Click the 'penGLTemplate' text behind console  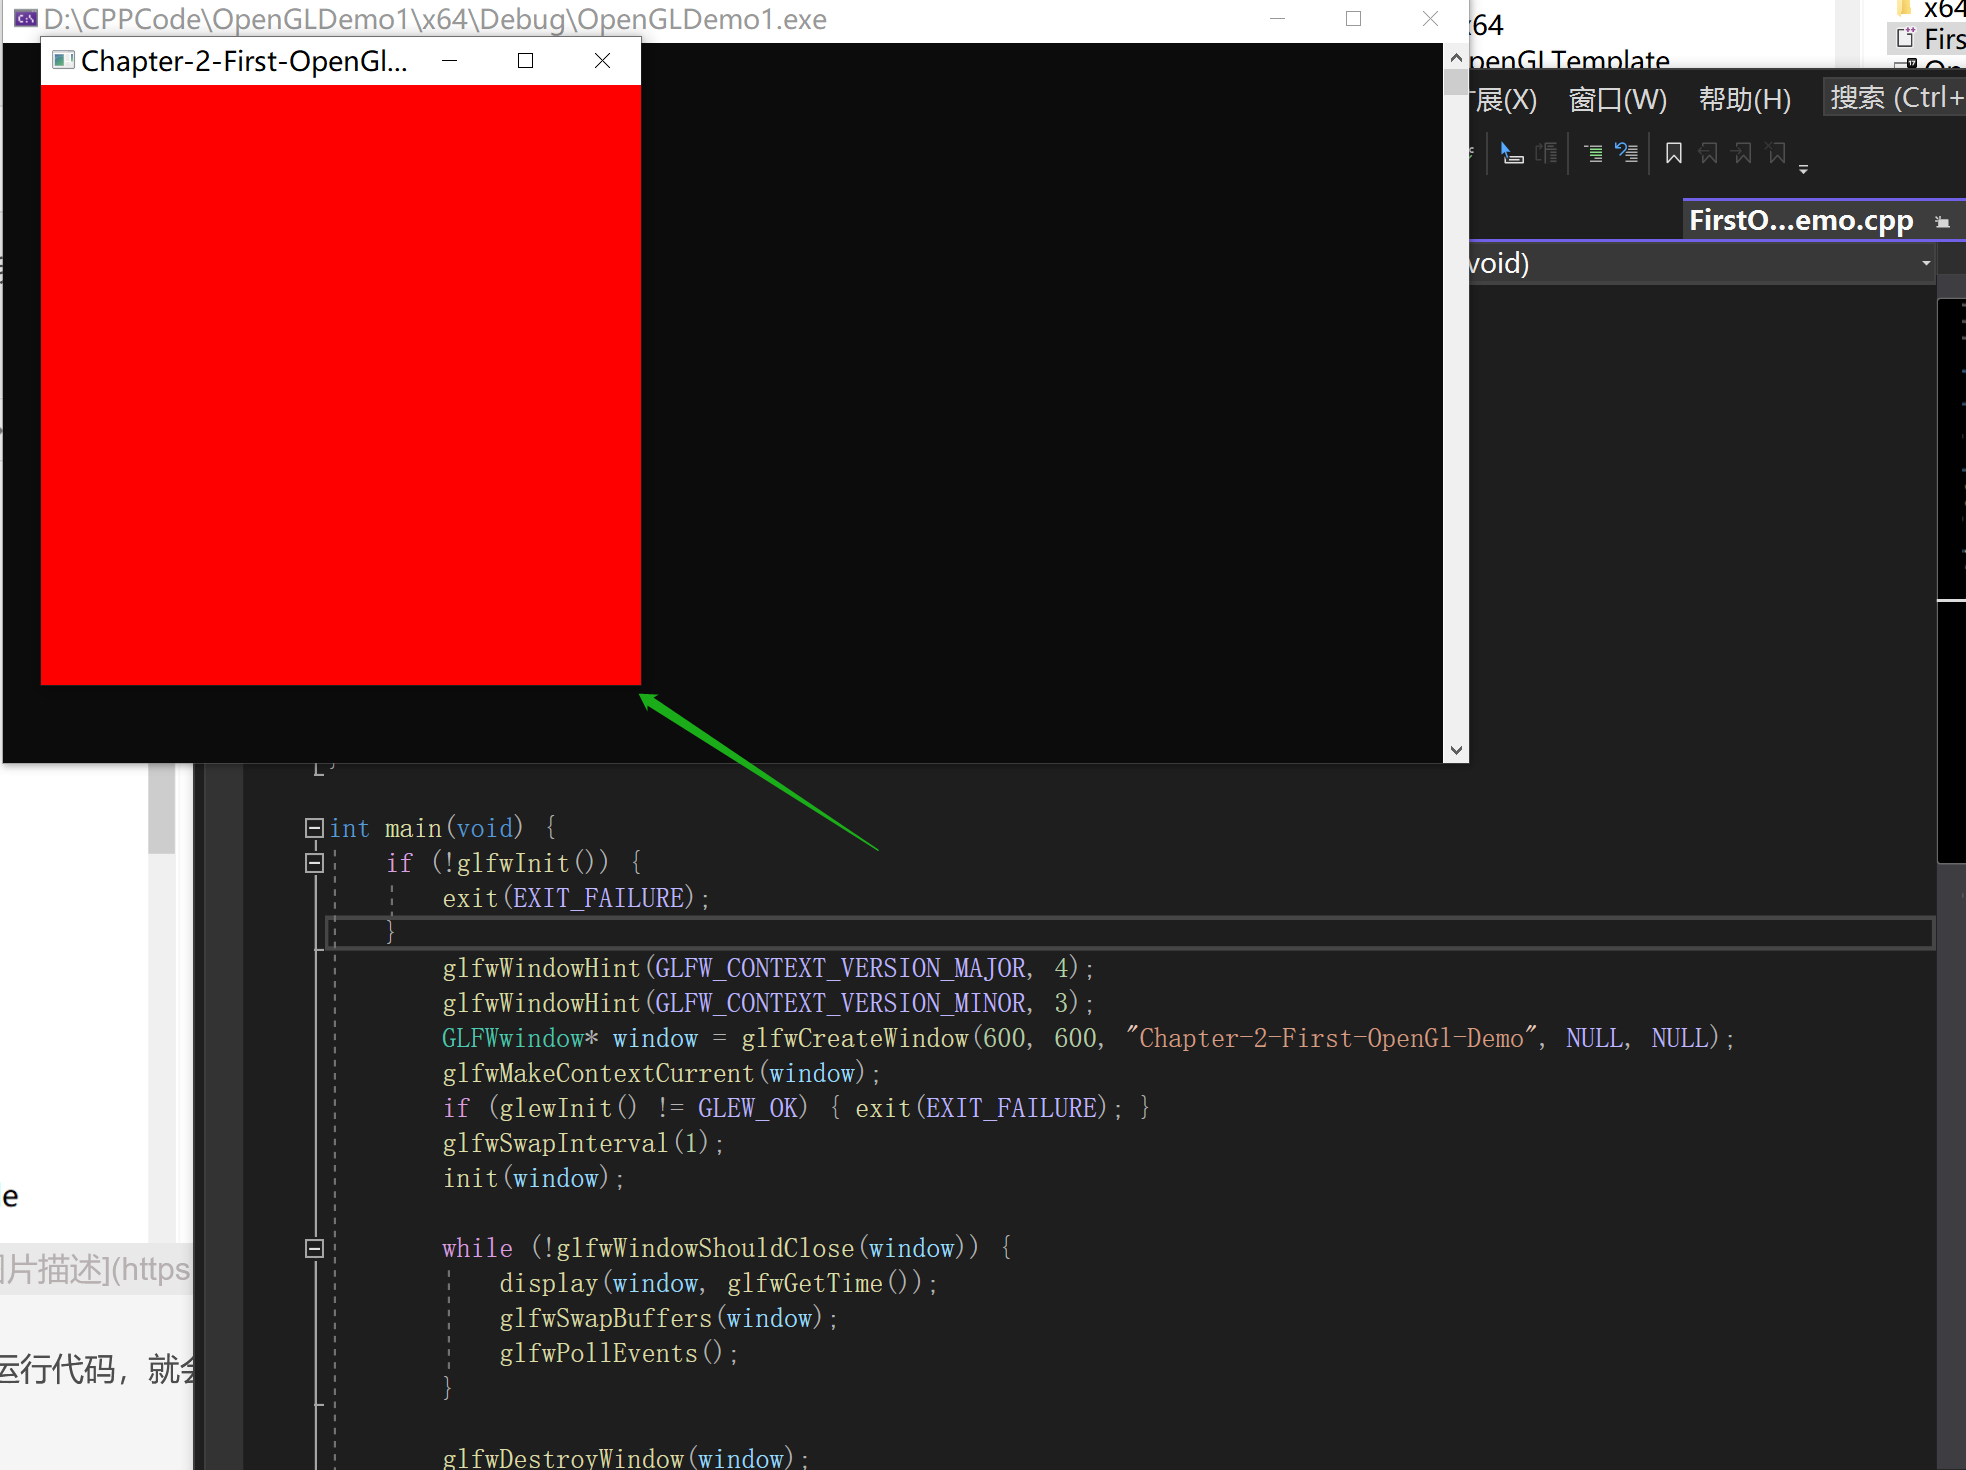(1569, 60)
